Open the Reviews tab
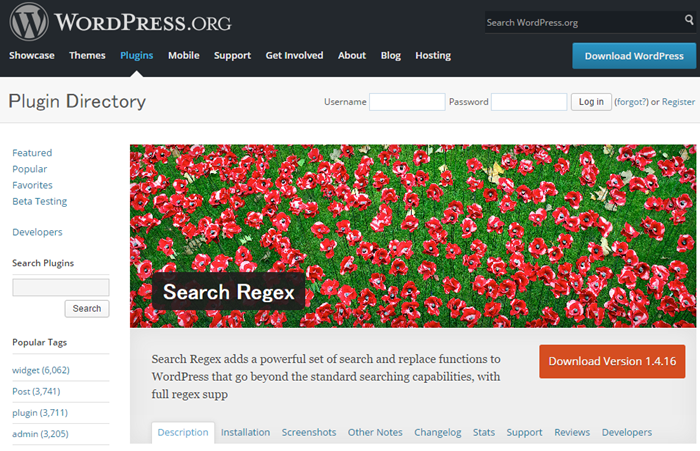This screenshot has height=451, width=700. tap(572, 432)
